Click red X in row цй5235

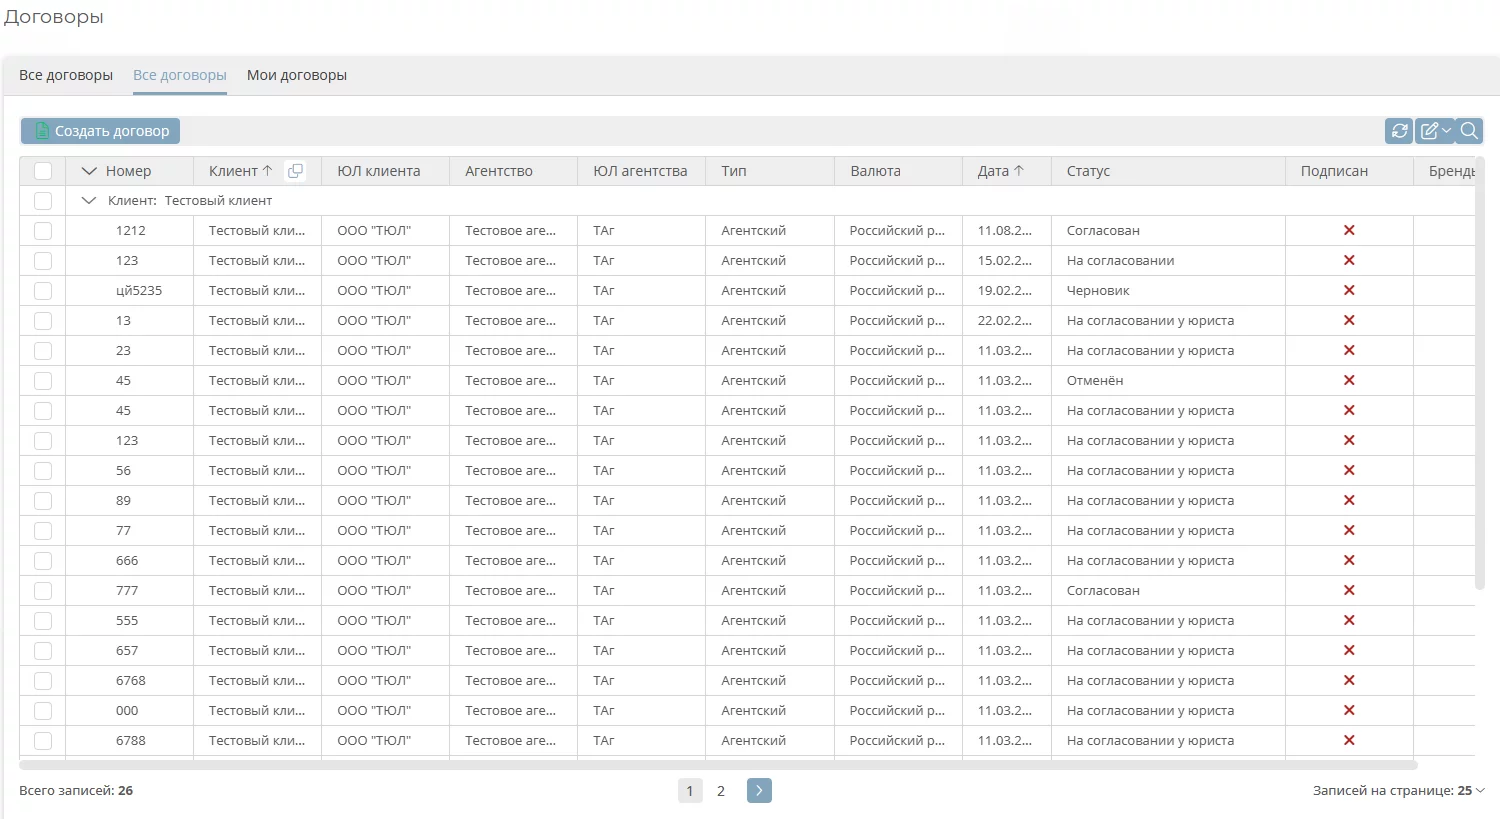coord(1349,291)
